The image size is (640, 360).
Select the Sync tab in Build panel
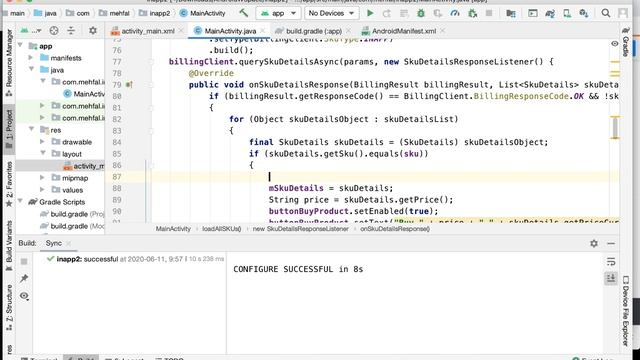point(53,243)
